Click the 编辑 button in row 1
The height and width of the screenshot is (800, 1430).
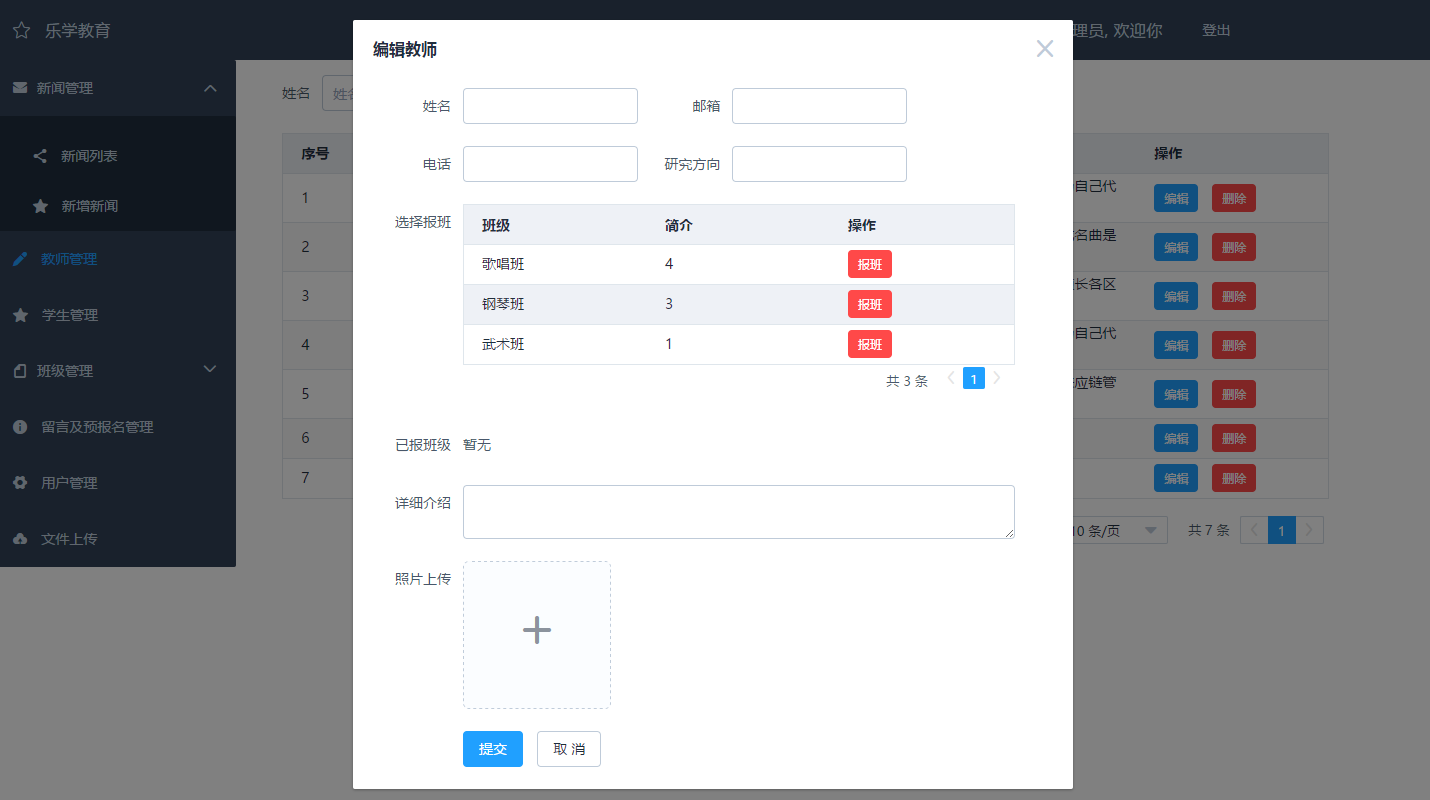(x=1176, y=198)
